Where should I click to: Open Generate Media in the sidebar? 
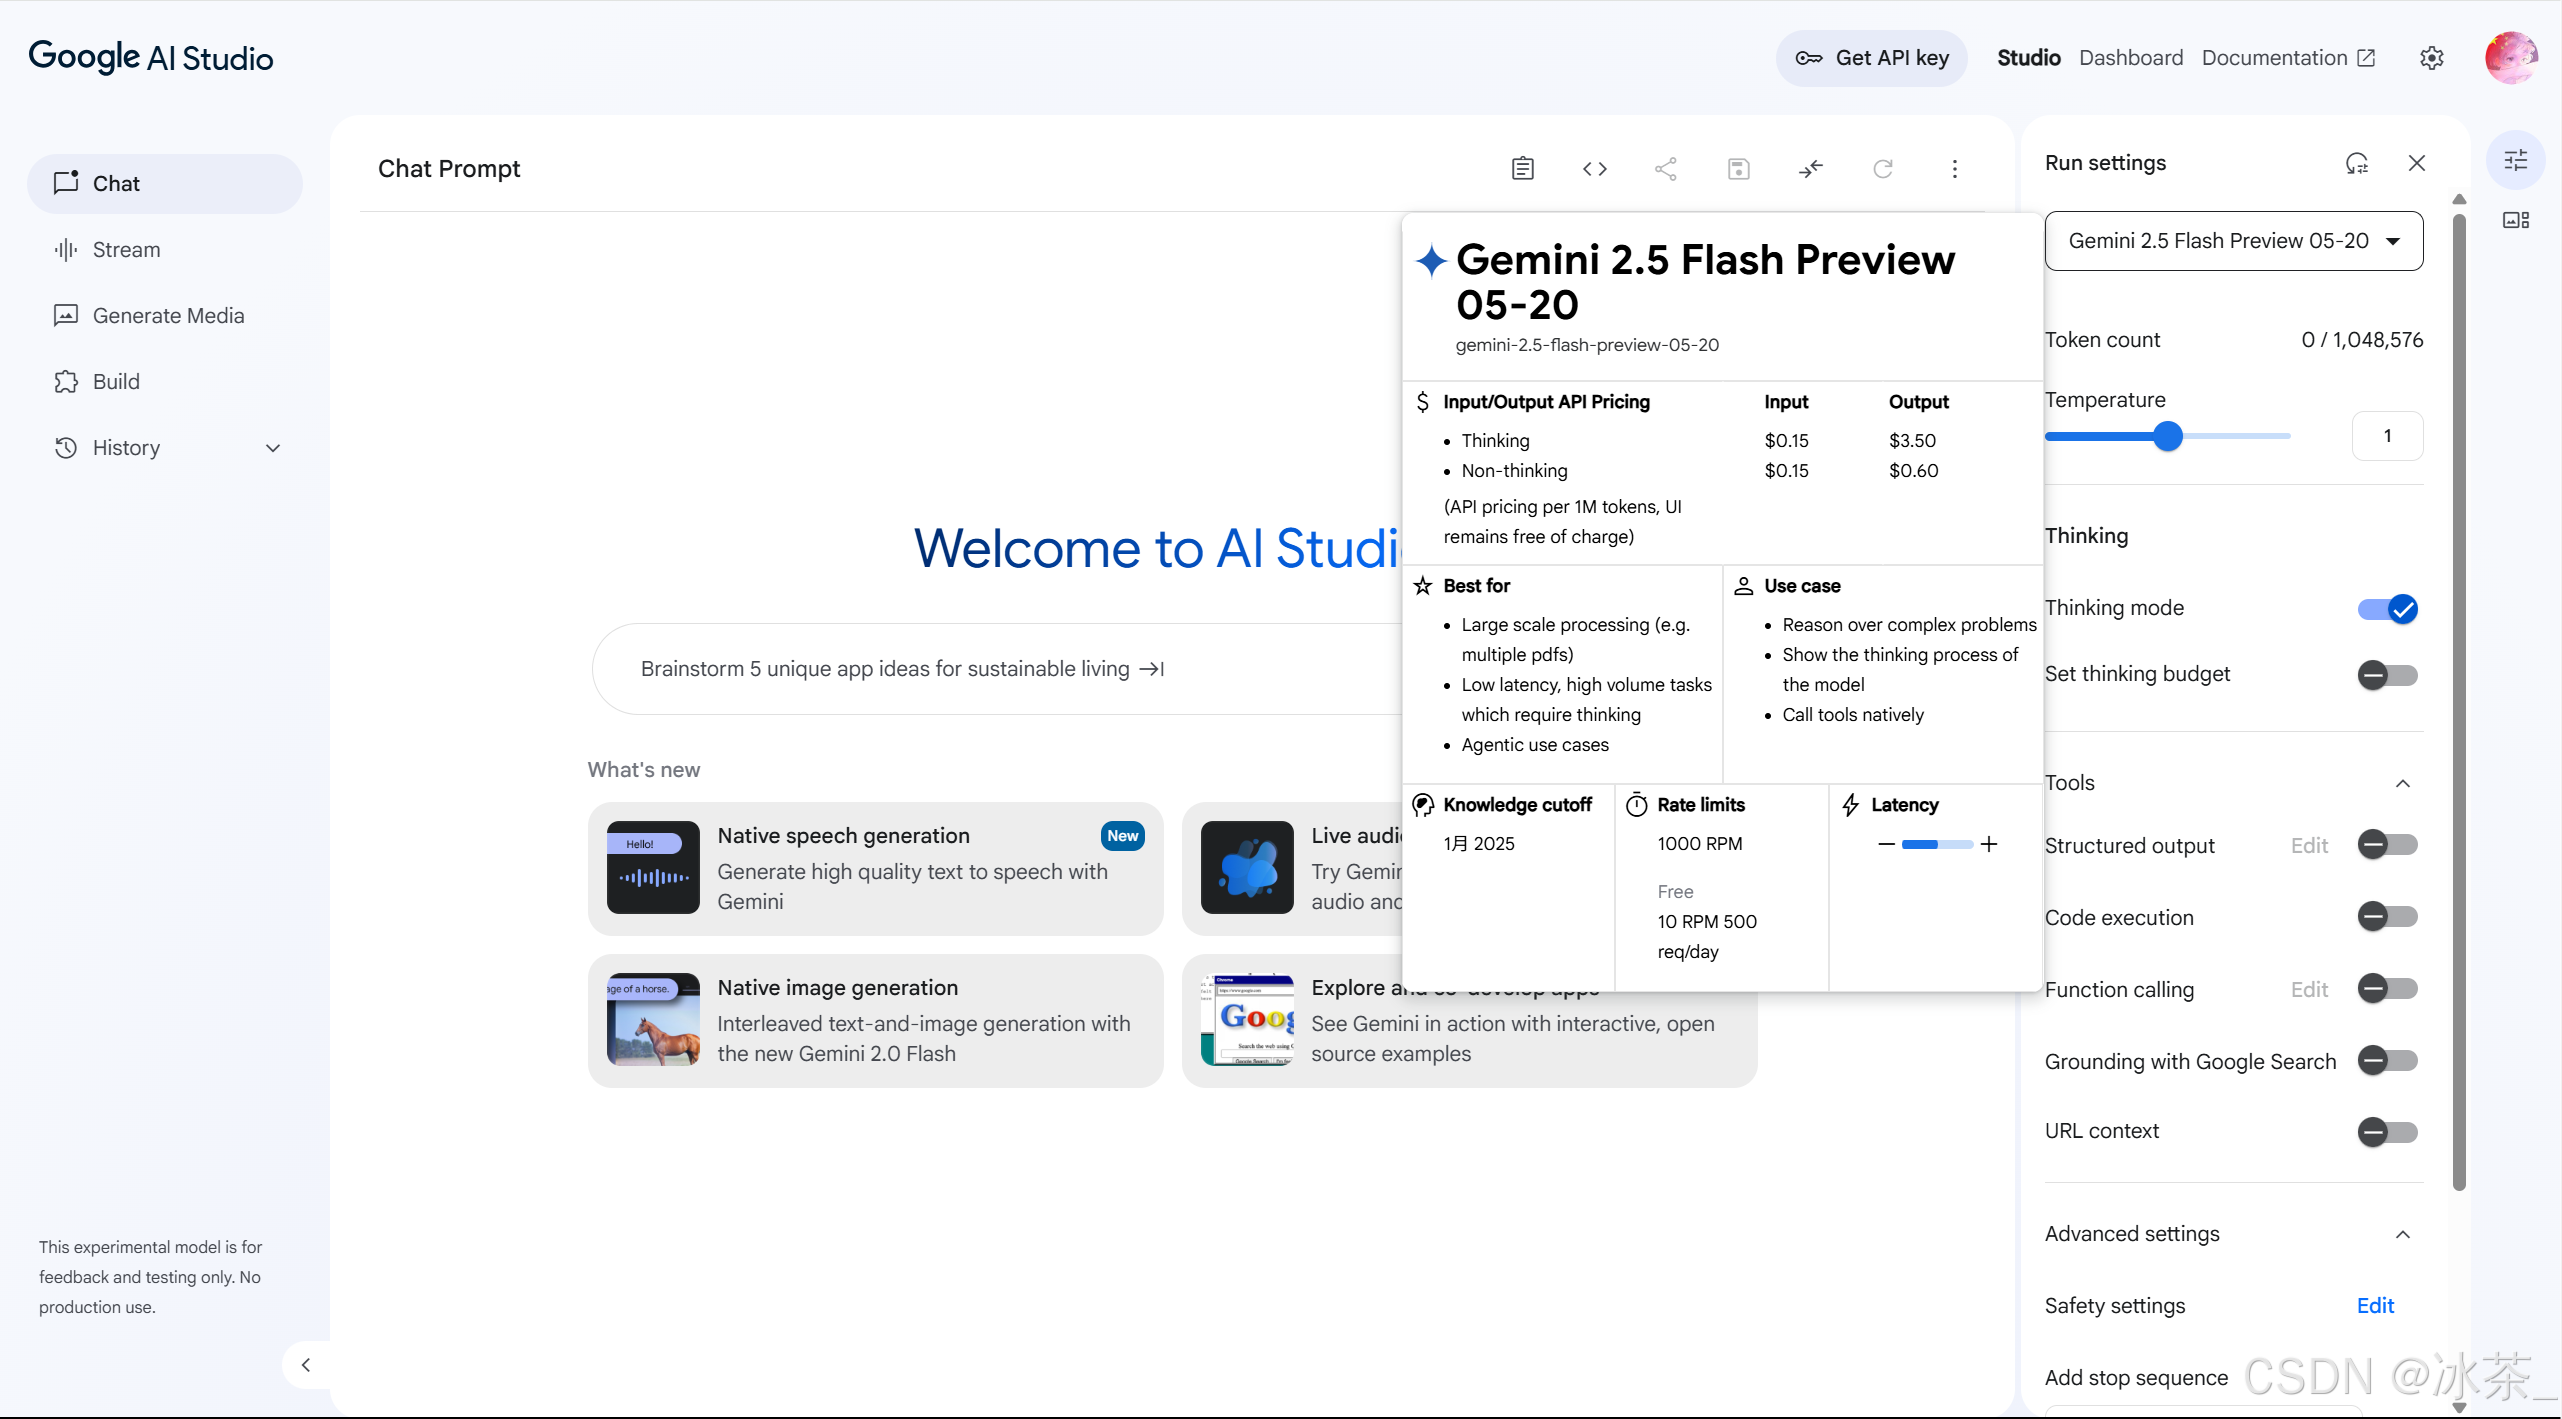[165, 316]
